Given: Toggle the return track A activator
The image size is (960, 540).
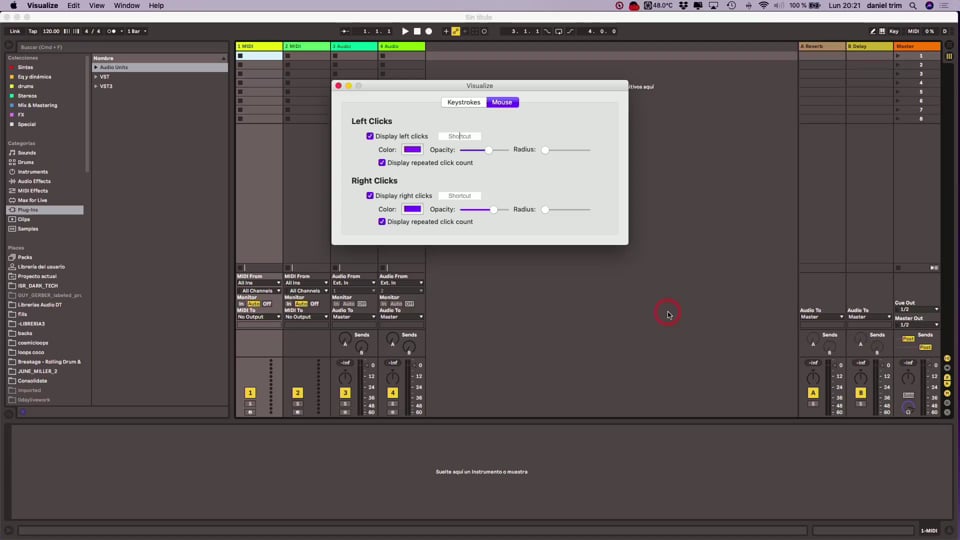Looking at the screenshot, I should tap(813, 392).
